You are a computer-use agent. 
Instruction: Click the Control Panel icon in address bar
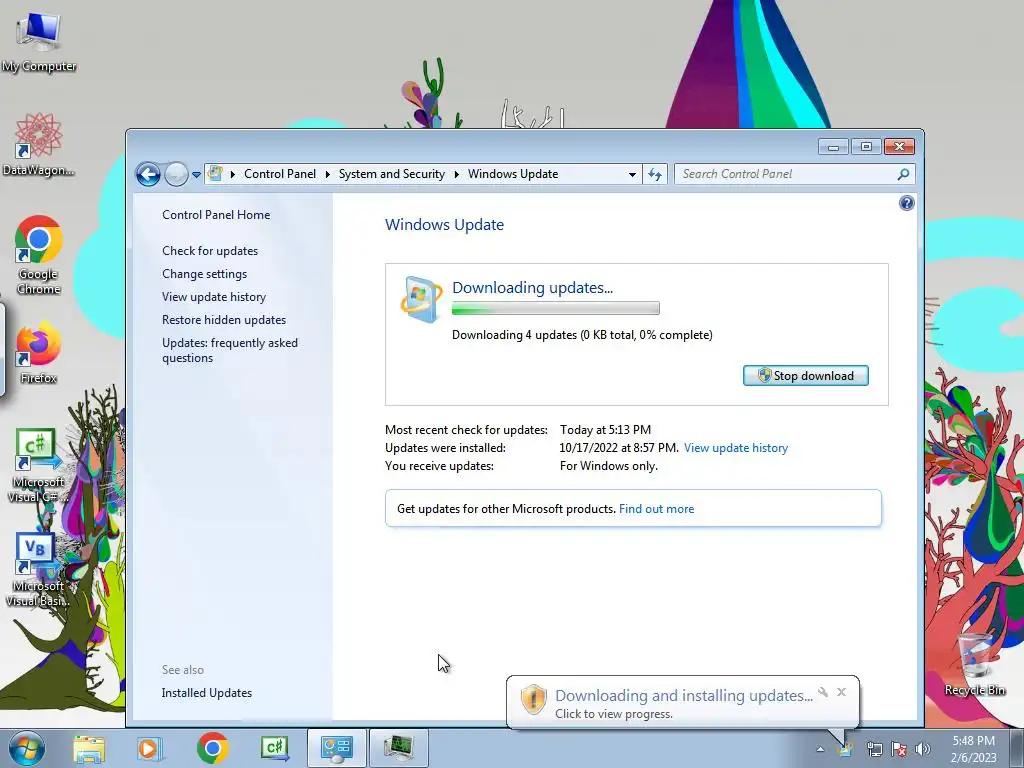click(x=215, y=174)
